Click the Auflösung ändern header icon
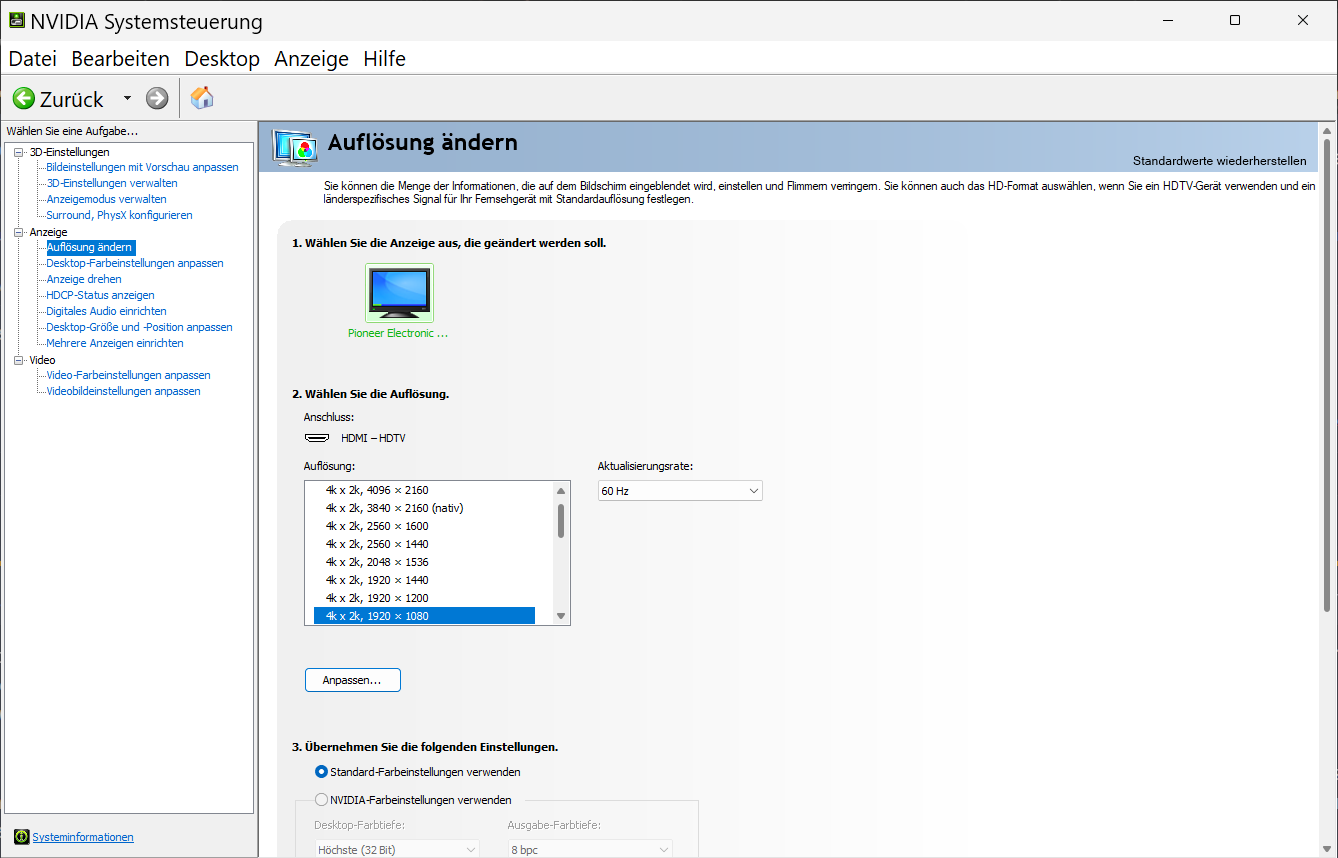The width and height of the screenshot is (1338, 858). click(x=295, y=147)
